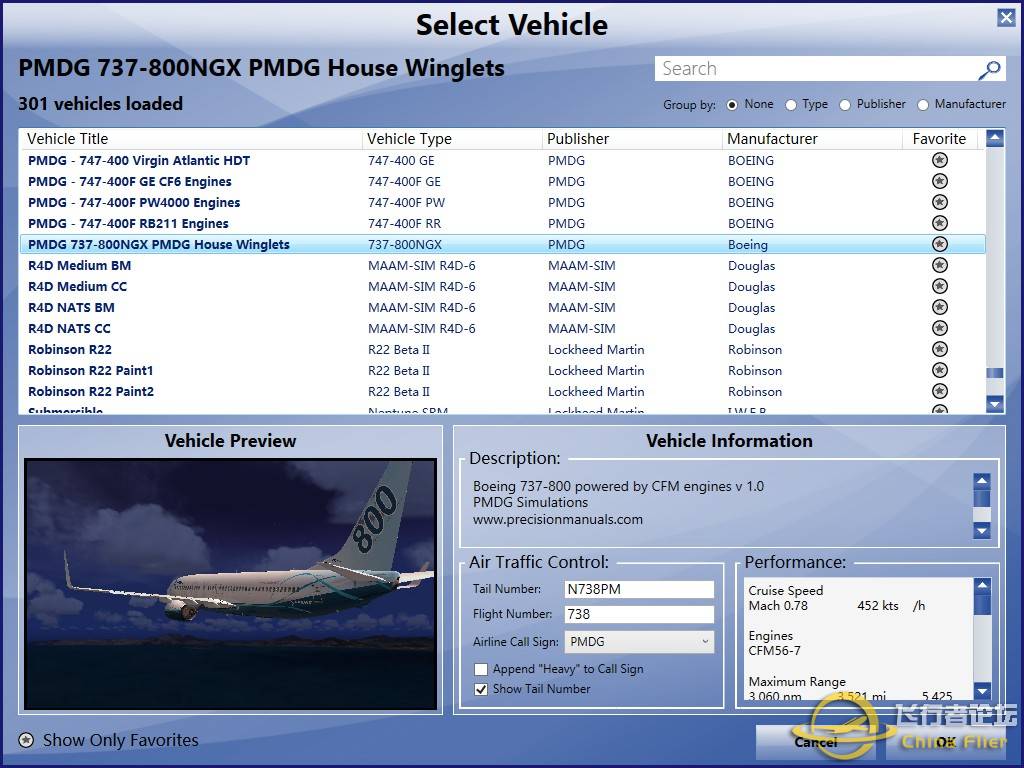Favorite the PMDG 747-400 Virgin Atlantic HDT
This screenshot has height=768, width=1024.
[x=939, y=160]
